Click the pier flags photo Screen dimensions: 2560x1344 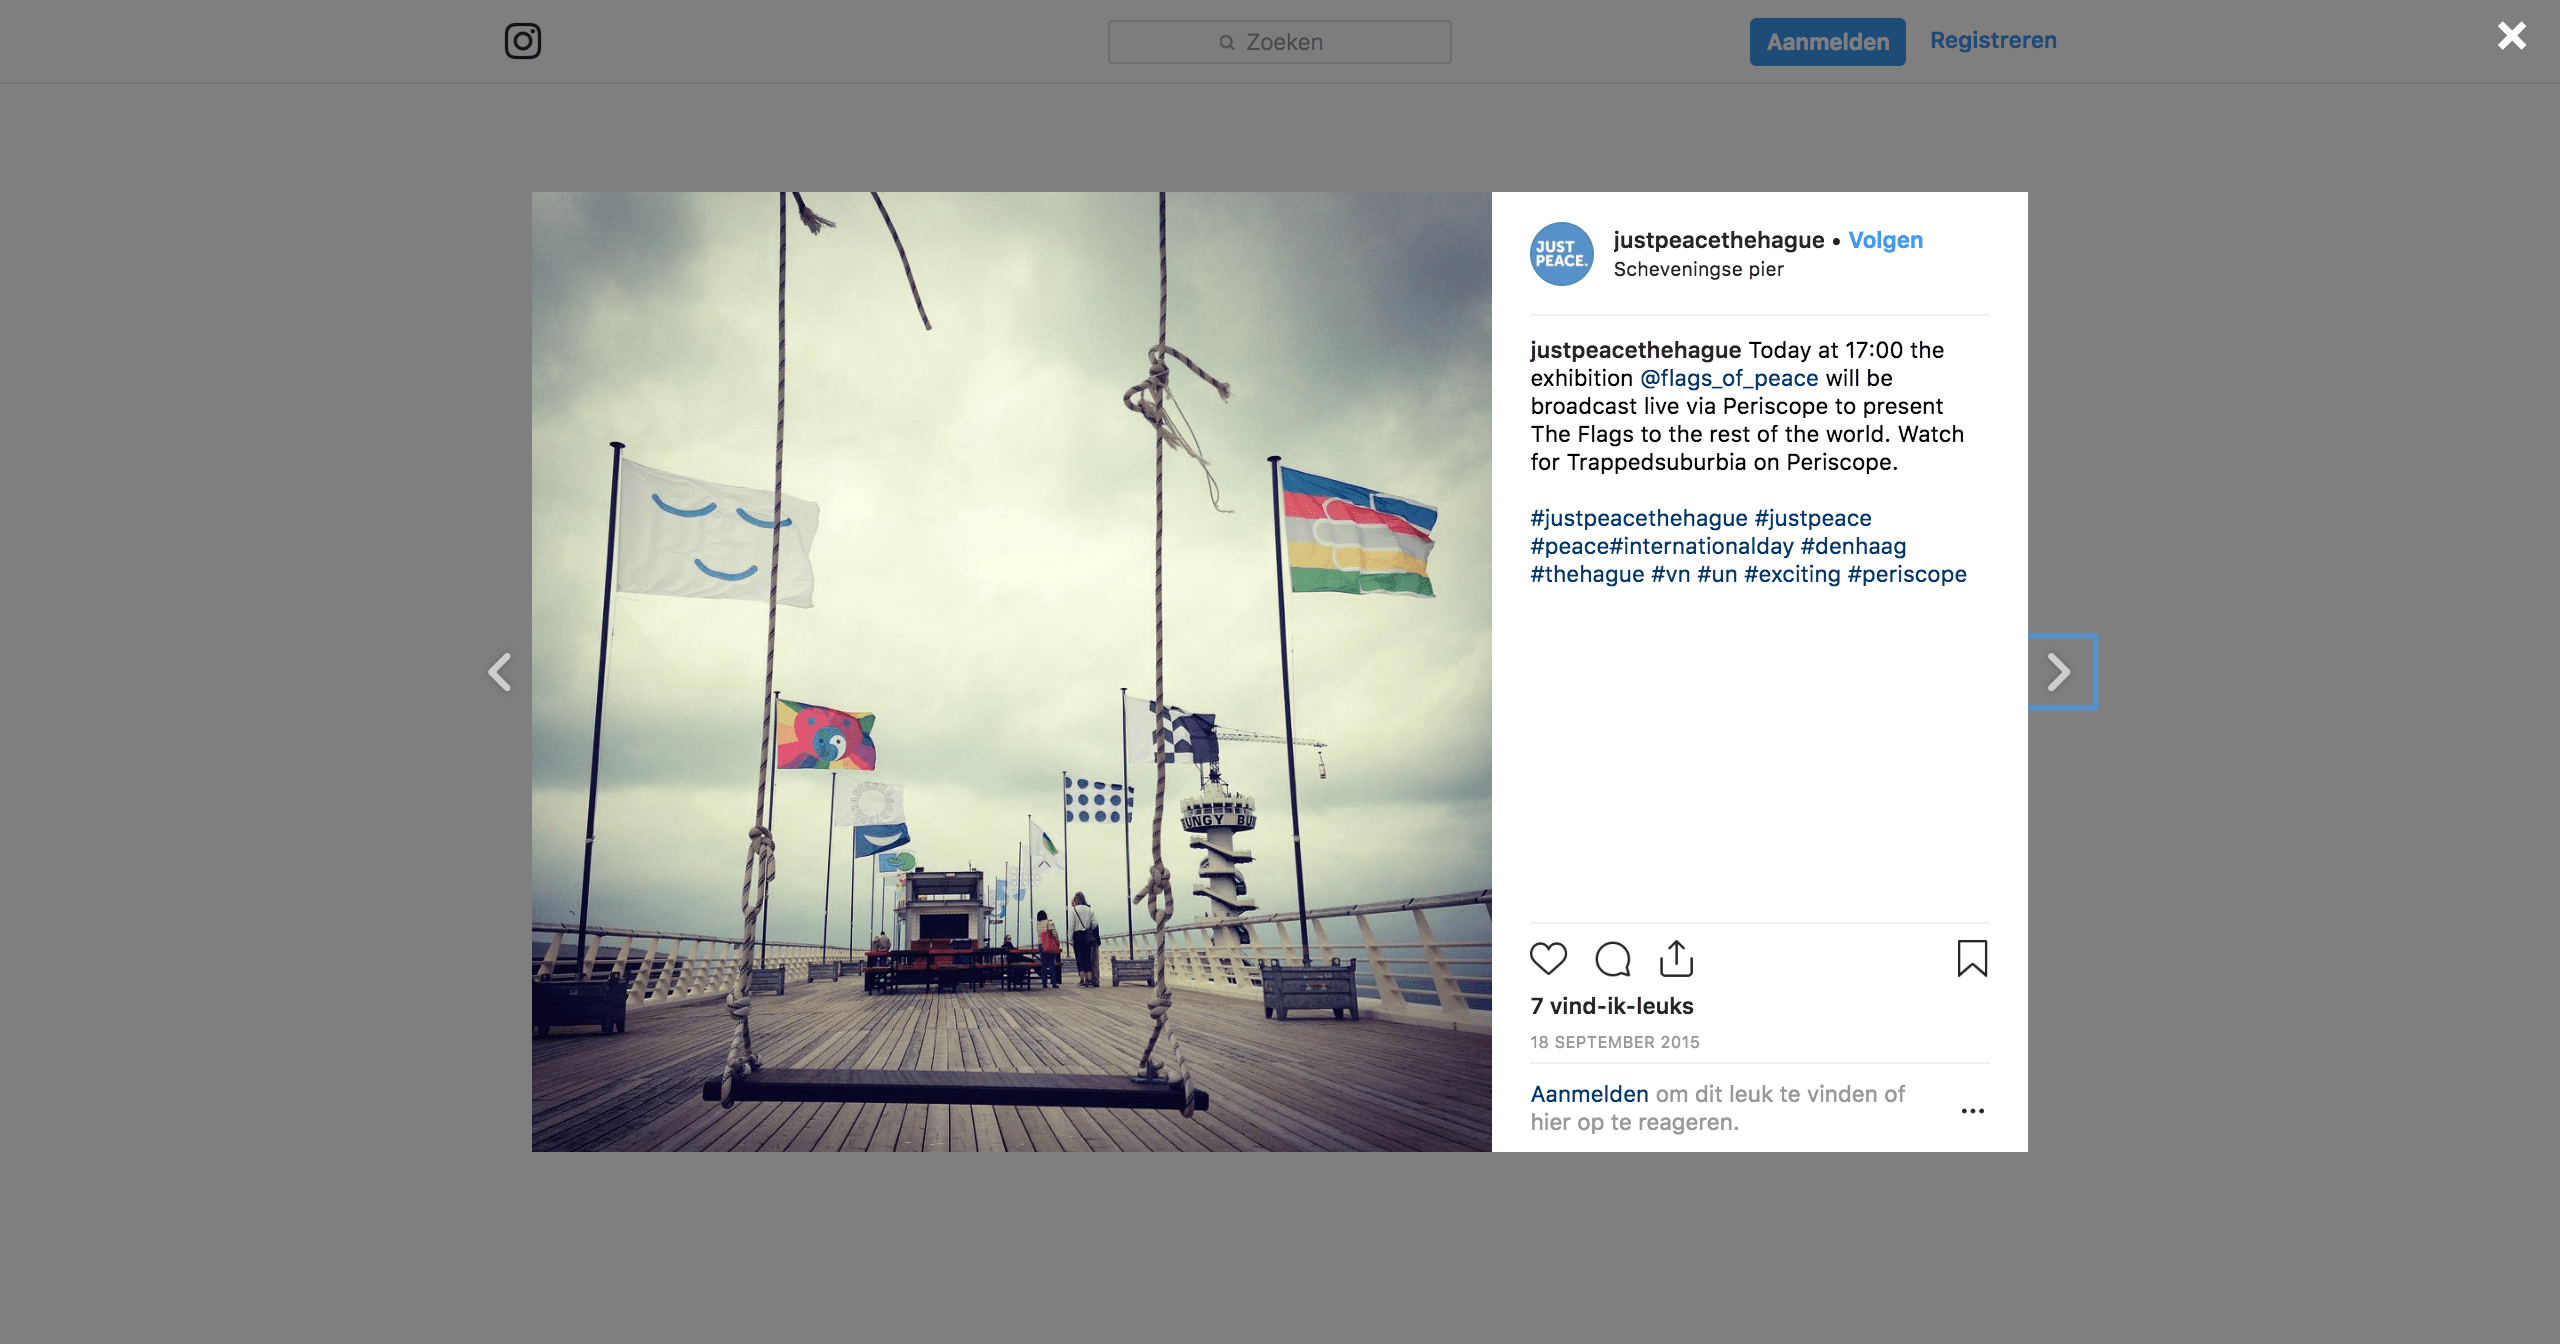1011,672
